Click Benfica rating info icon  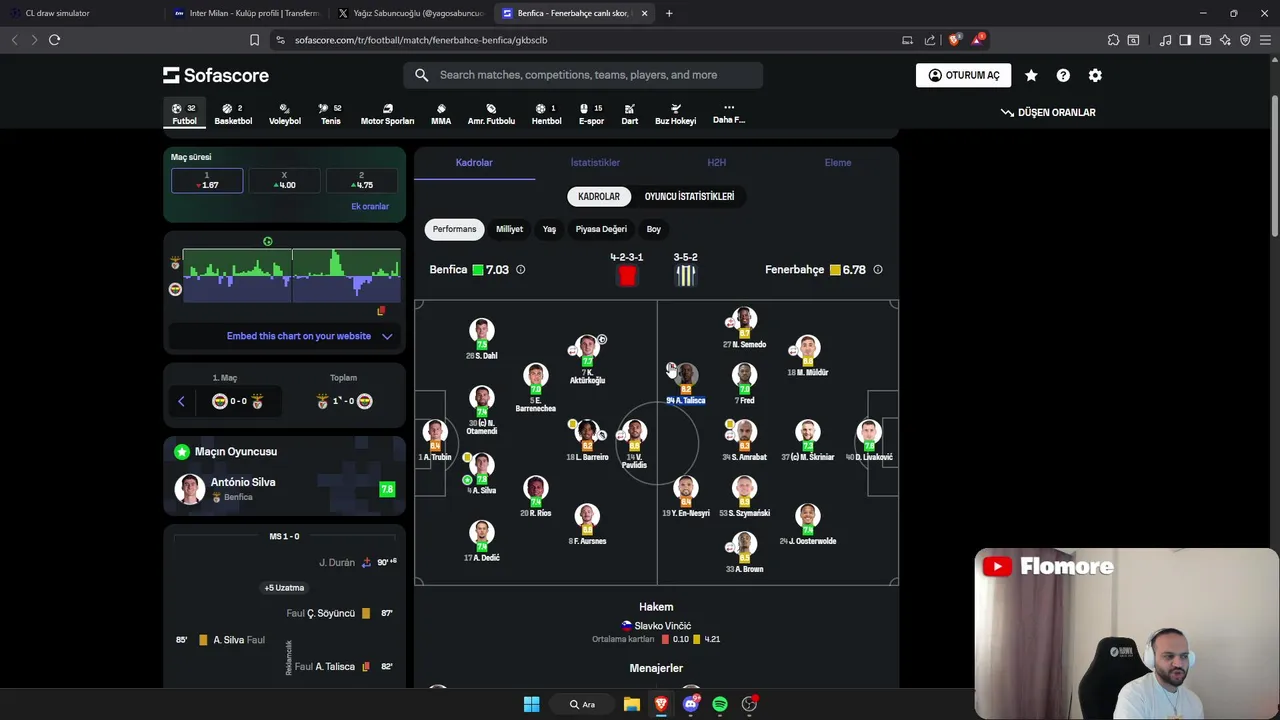[x=520, y=270]
